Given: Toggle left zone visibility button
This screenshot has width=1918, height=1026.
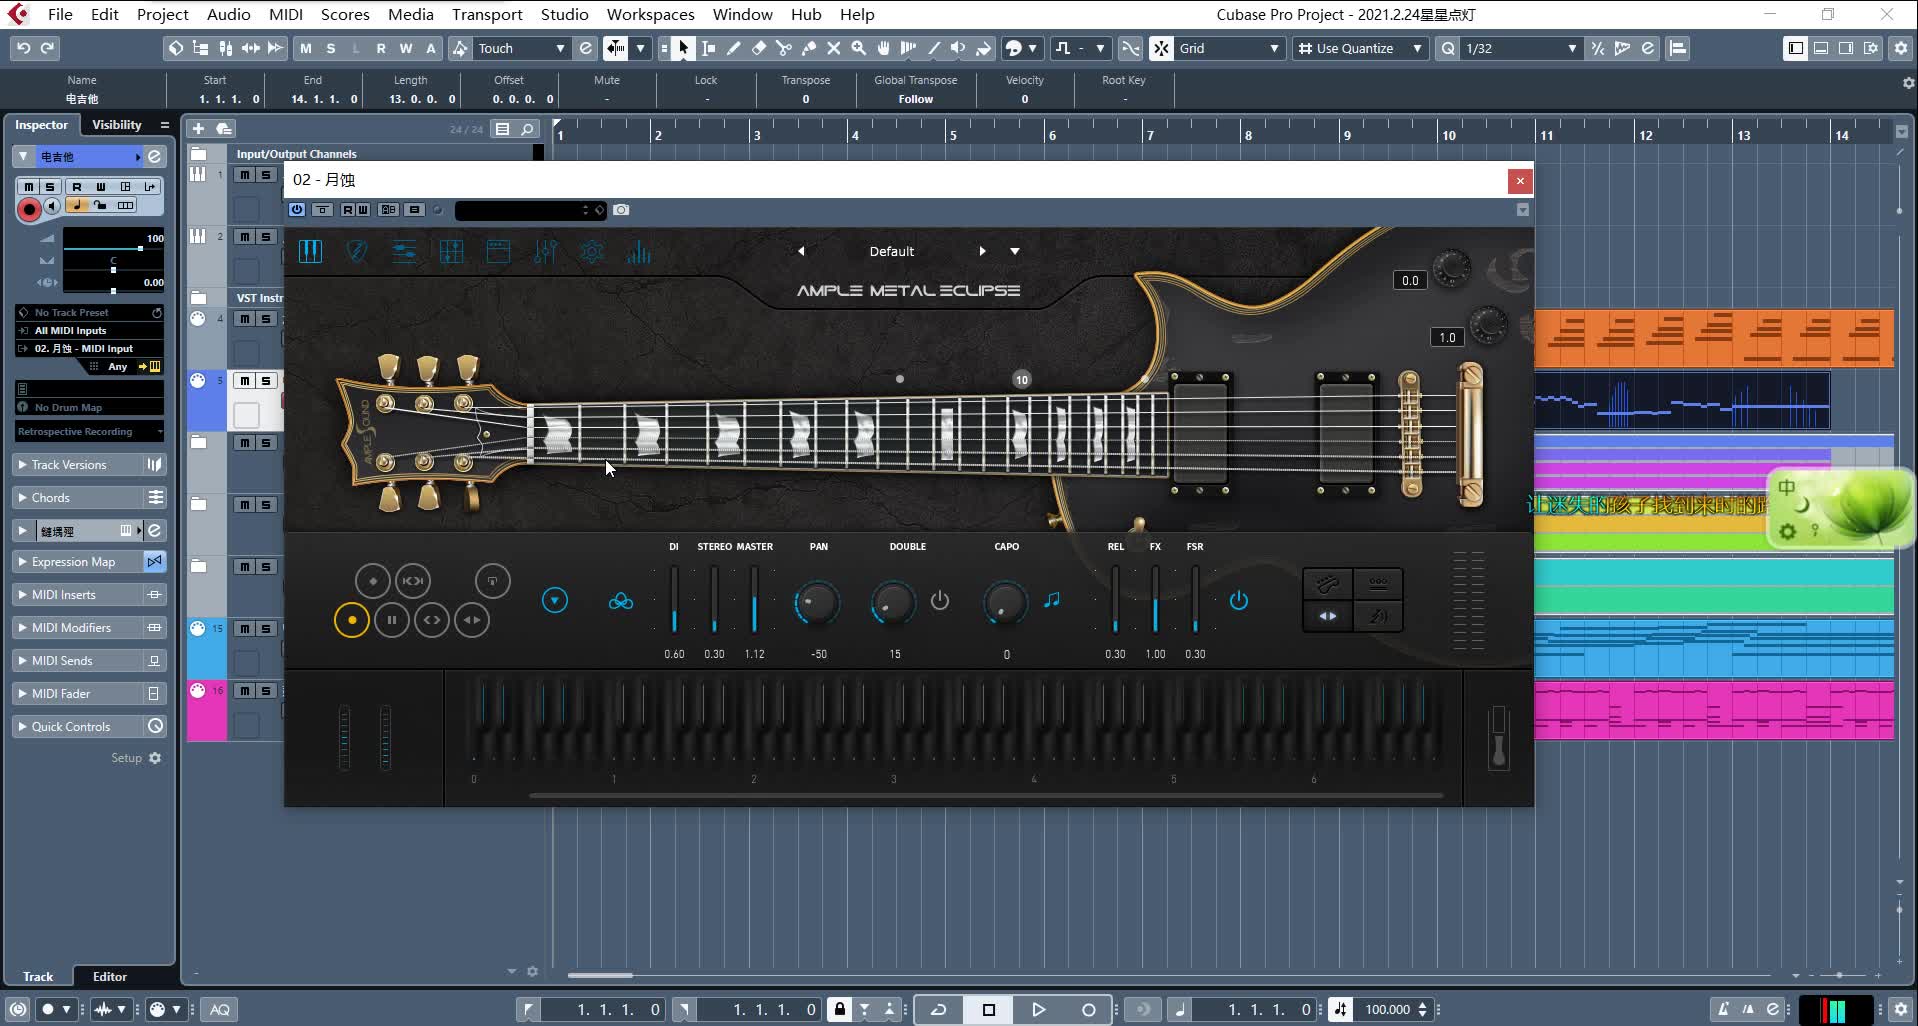Looking at the screenshot, I should (x=1796, y=48).
